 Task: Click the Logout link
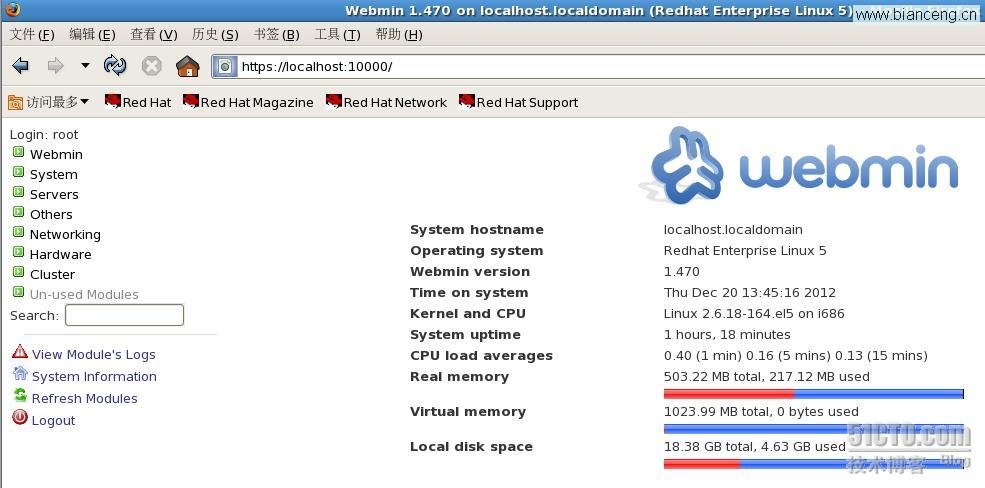point(53,421)
